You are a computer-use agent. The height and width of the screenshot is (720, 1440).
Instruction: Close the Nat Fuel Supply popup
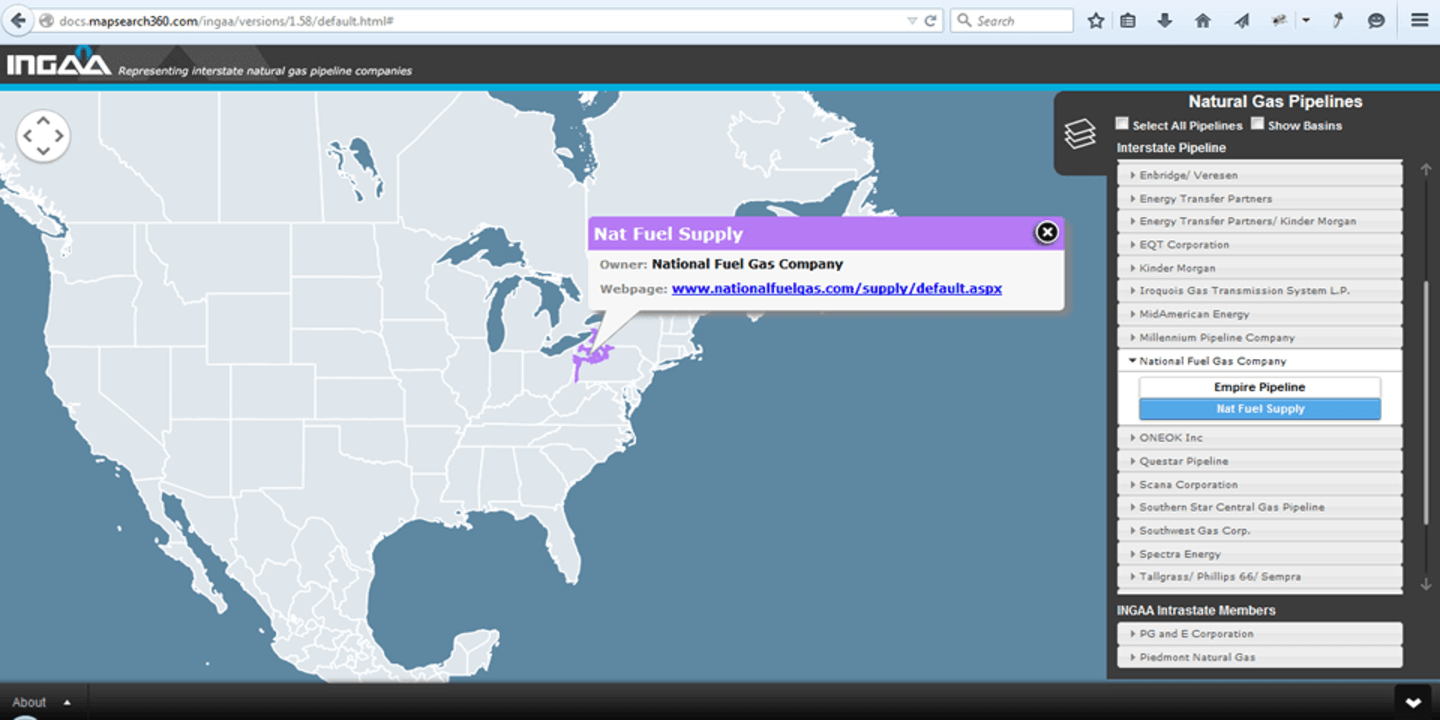coord(1046,232)
